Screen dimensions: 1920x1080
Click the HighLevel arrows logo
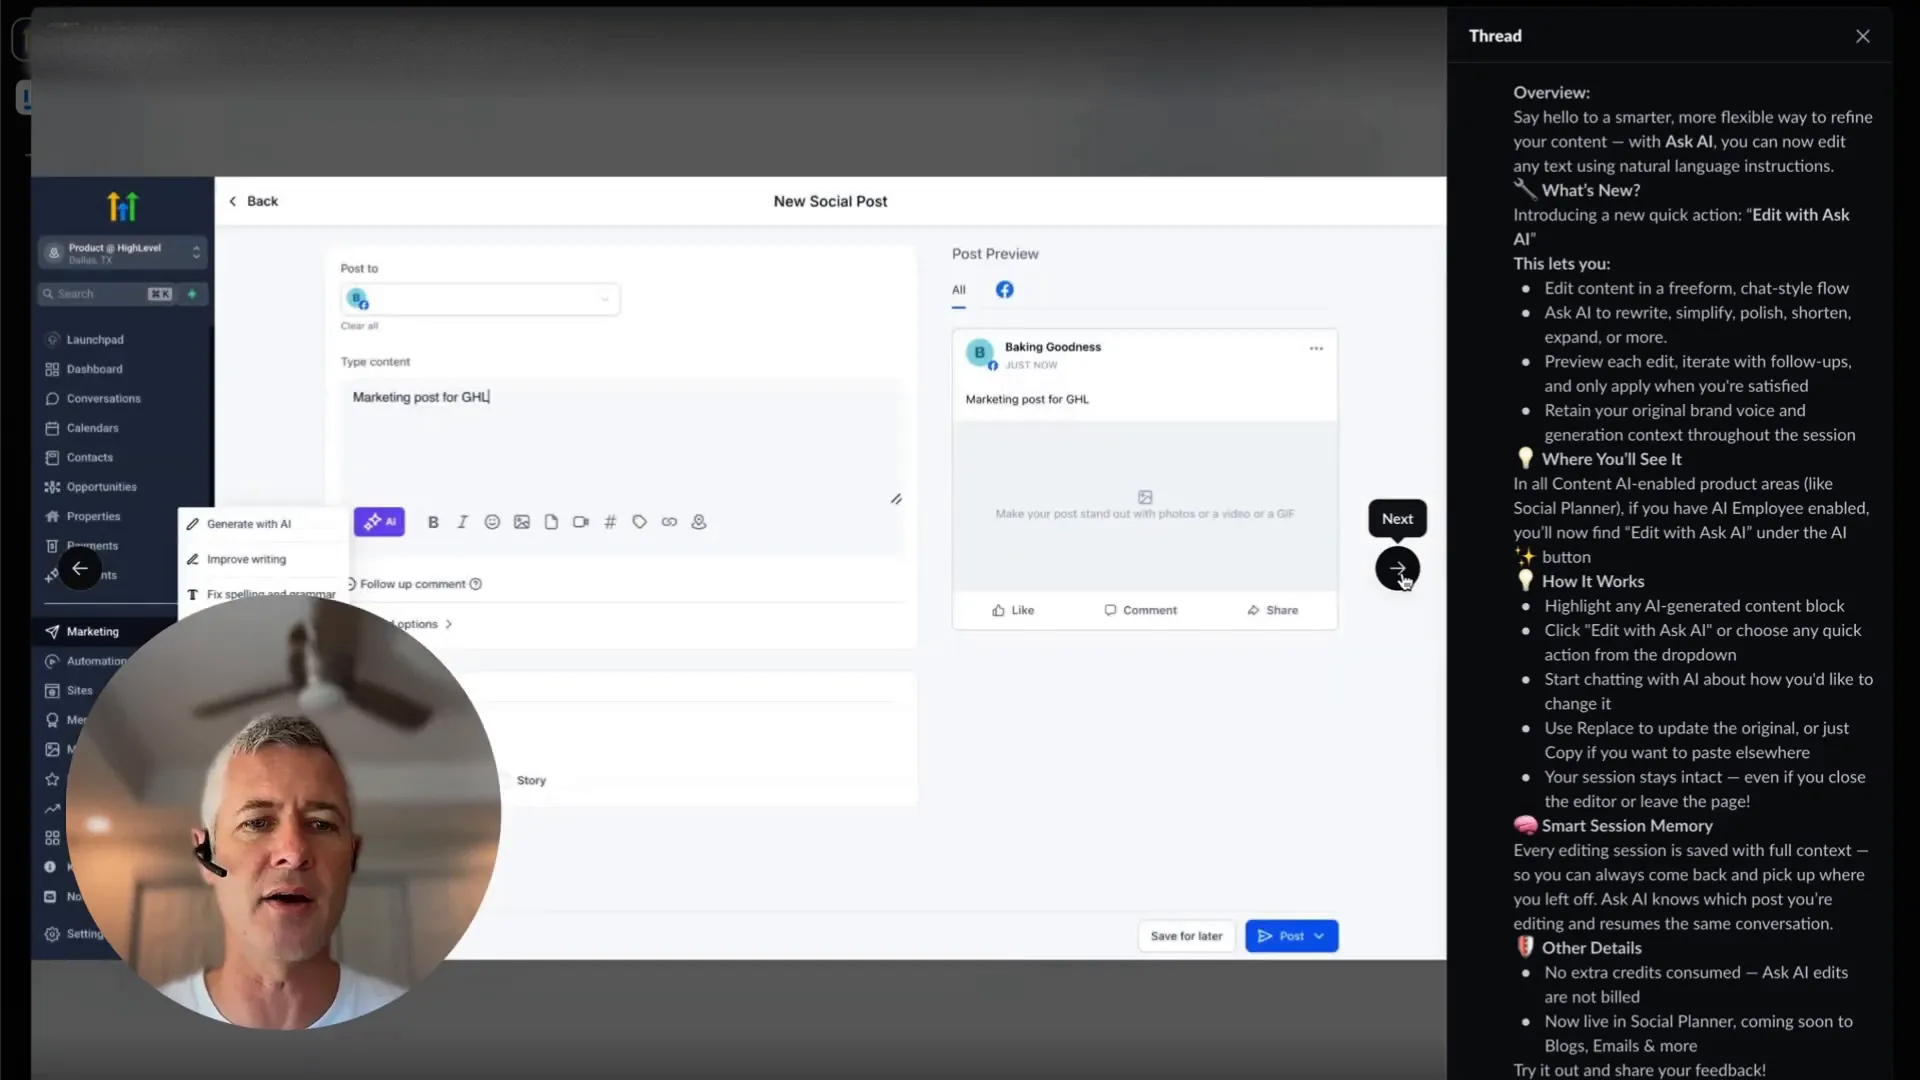122,206
